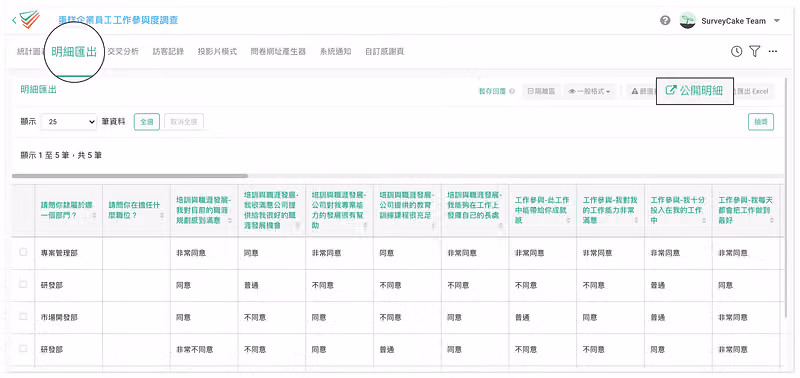Expand the SurveyCake Team account menu arrow
The width and height of the screenshot is (800, 378).
[777, 21]
